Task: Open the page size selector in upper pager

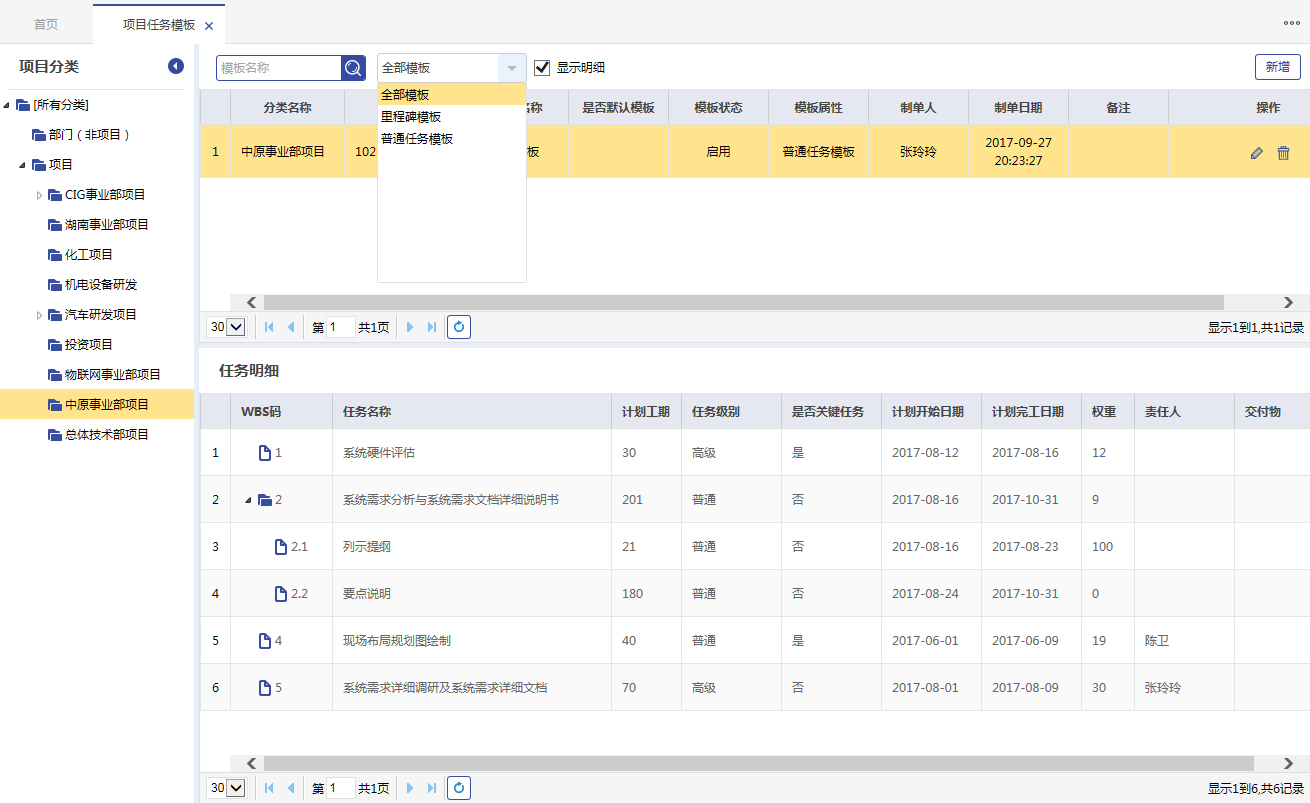Action: tap(227, 327)
